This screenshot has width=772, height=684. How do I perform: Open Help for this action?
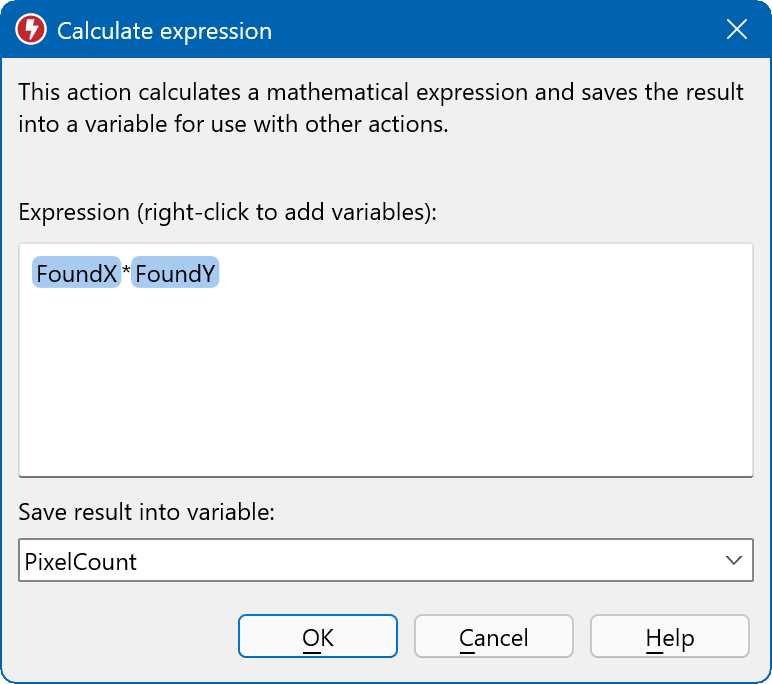click(x=669, y=637)
